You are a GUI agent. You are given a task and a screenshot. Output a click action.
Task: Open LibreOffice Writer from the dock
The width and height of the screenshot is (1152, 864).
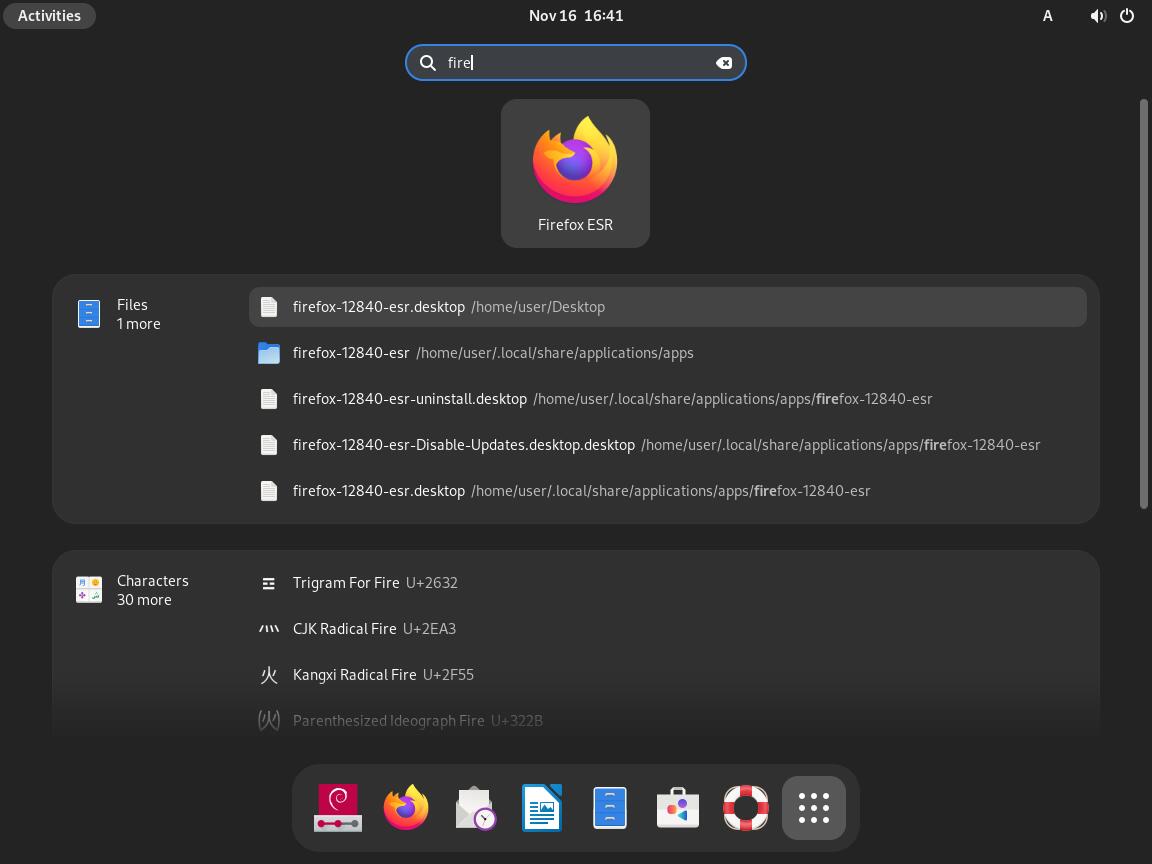click(x=542, y=808)
